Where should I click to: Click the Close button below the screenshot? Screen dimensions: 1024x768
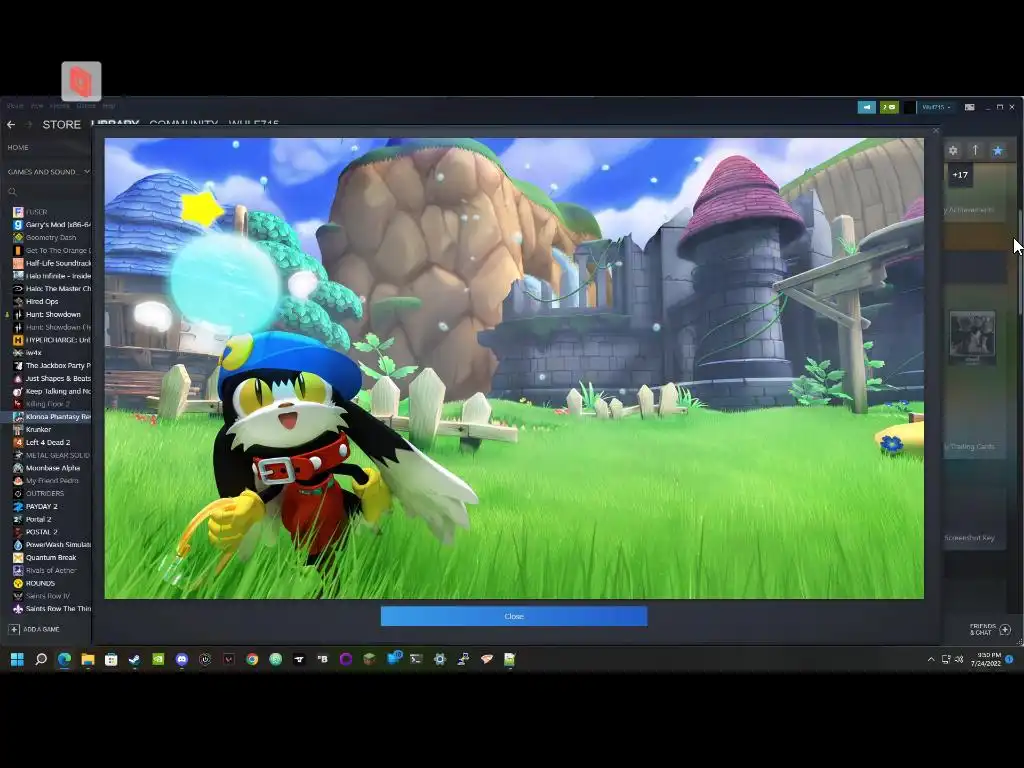click(x=514, y=616)
